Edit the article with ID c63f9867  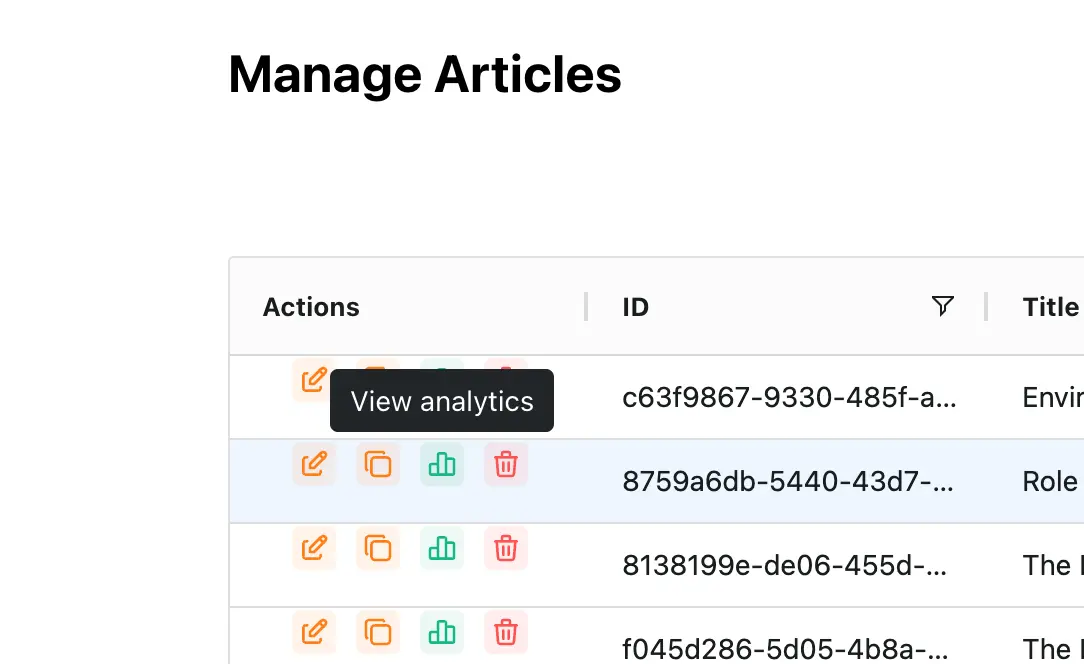point(313,379)
